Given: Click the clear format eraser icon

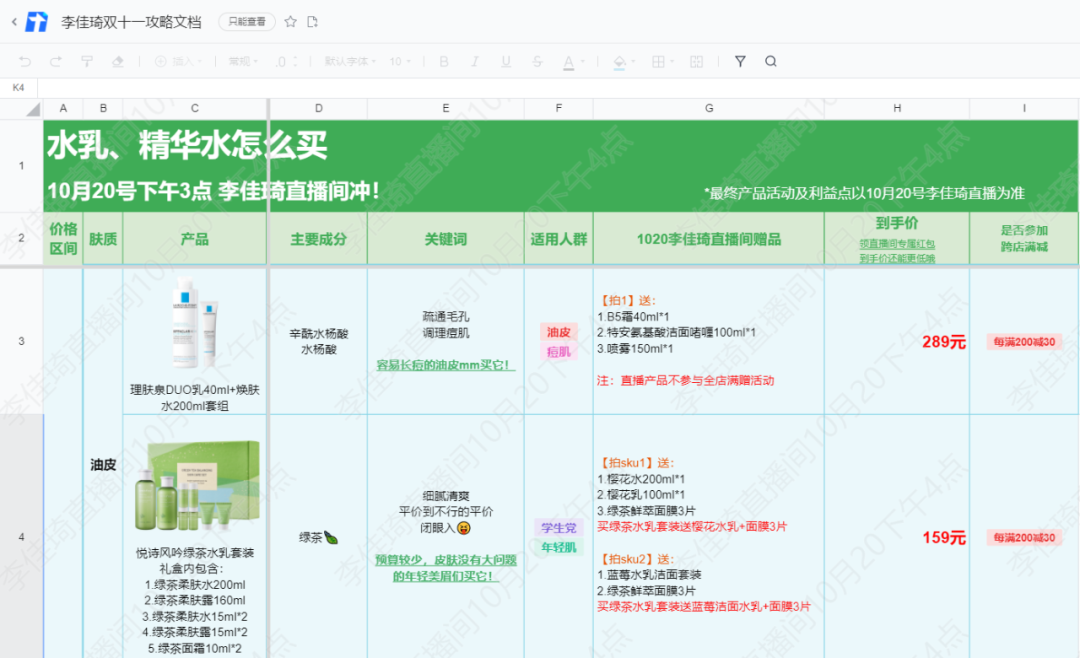Looking at the screenshot, I should tap(118, 62).
